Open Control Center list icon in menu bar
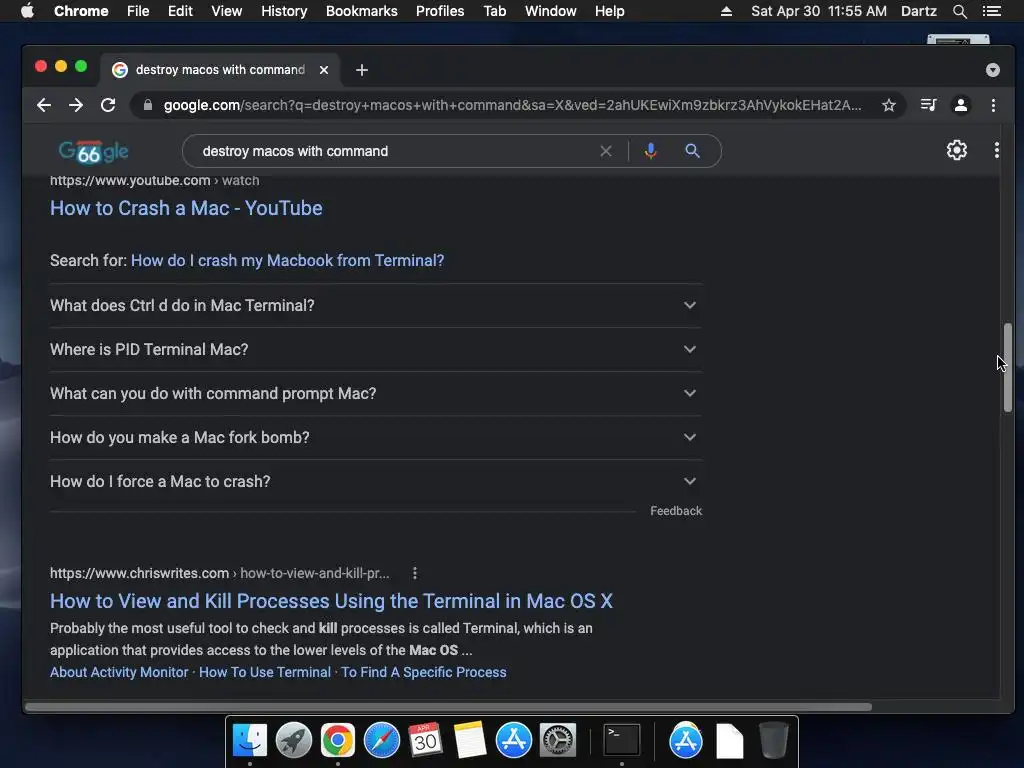The width and height of the screenshot is (1024, 768). 992,11
